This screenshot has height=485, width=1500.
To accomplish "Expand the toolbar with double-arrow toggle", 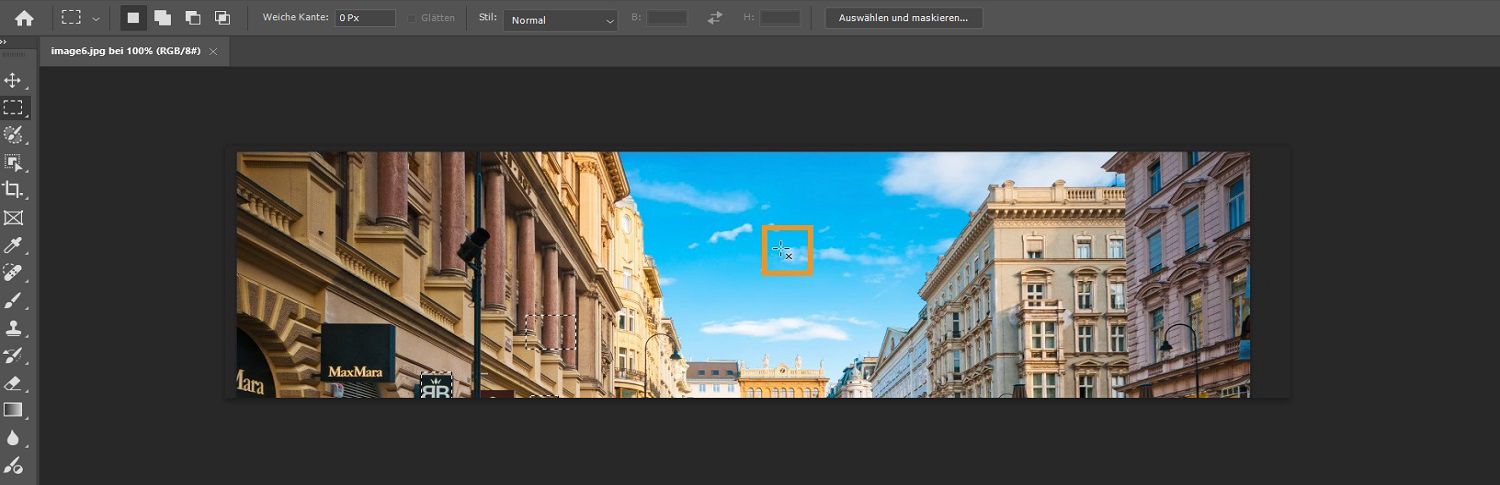I will click(4, 41).
